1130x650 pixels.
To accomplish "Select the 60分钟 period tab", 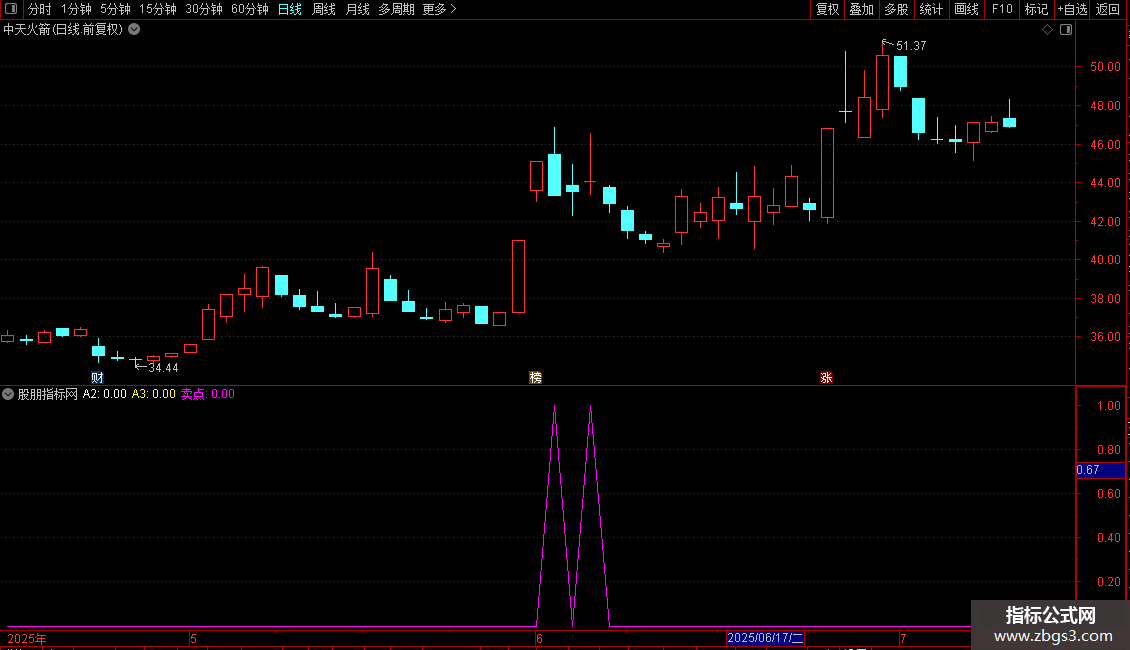I will click(x=250, y=9).
